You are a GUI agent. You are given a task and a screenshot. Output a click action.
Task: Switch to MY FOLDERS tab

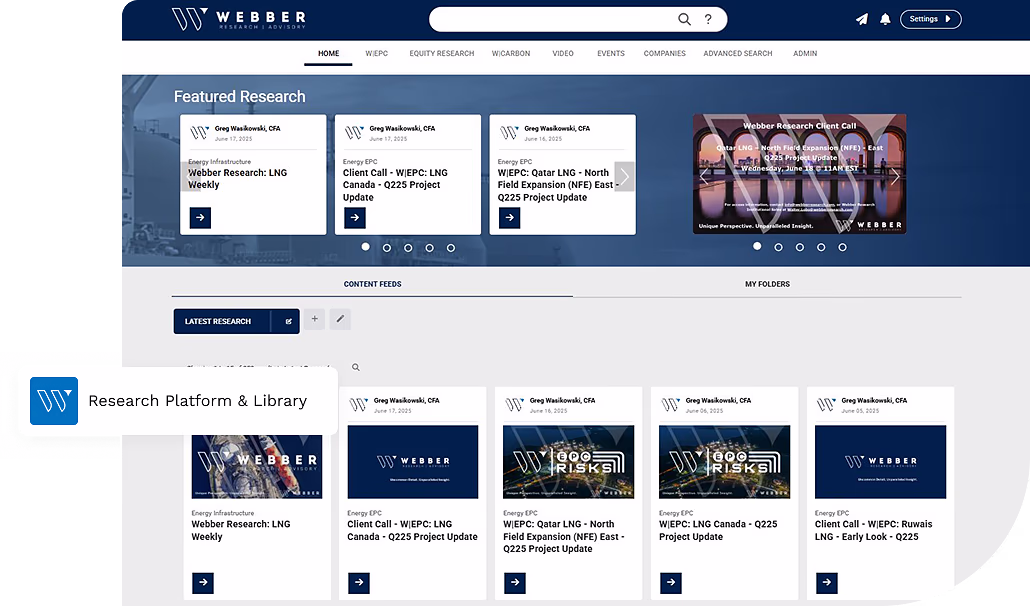coord(767,284)
